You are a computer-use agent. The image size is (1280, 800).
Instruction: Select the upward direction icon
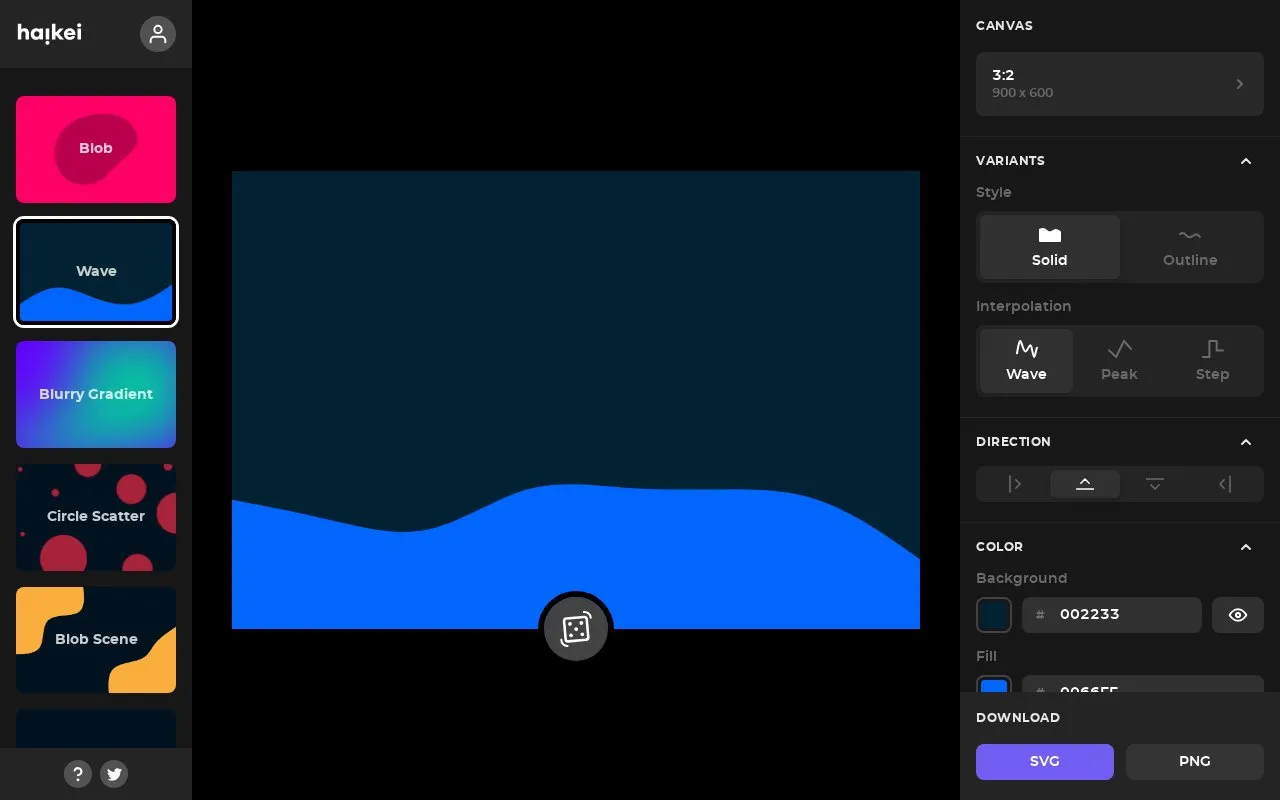[1085, 484]
